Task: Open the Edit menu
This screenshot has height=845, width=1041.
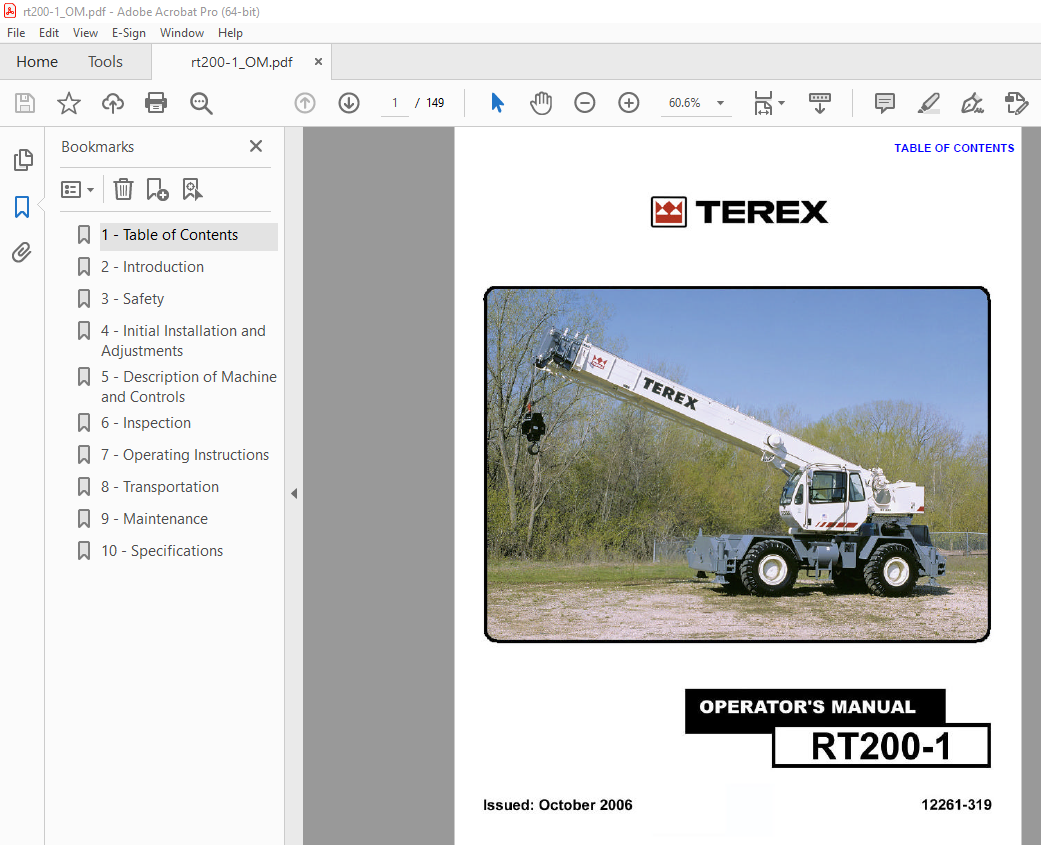Action: 48,33
